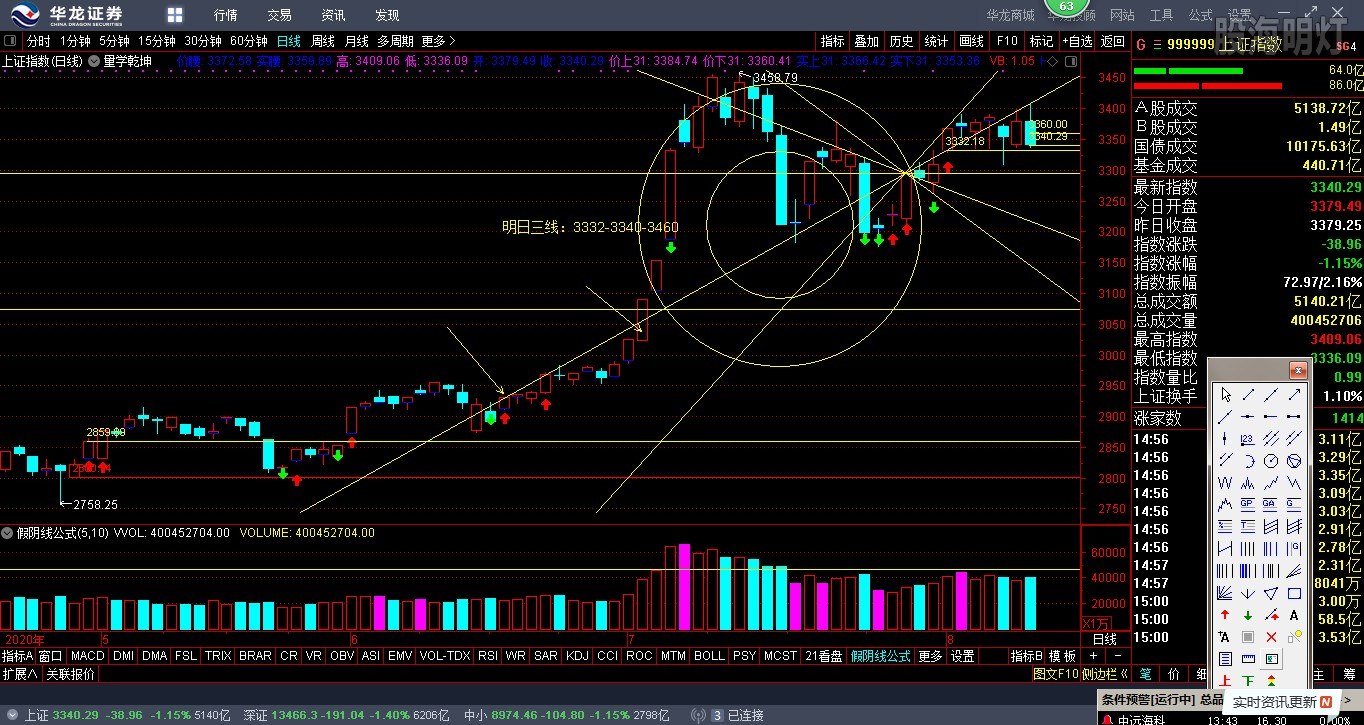Open the 更多 indicators list at bottom
The width and height of the screenshot is (1364, 725).
point(930,656)
